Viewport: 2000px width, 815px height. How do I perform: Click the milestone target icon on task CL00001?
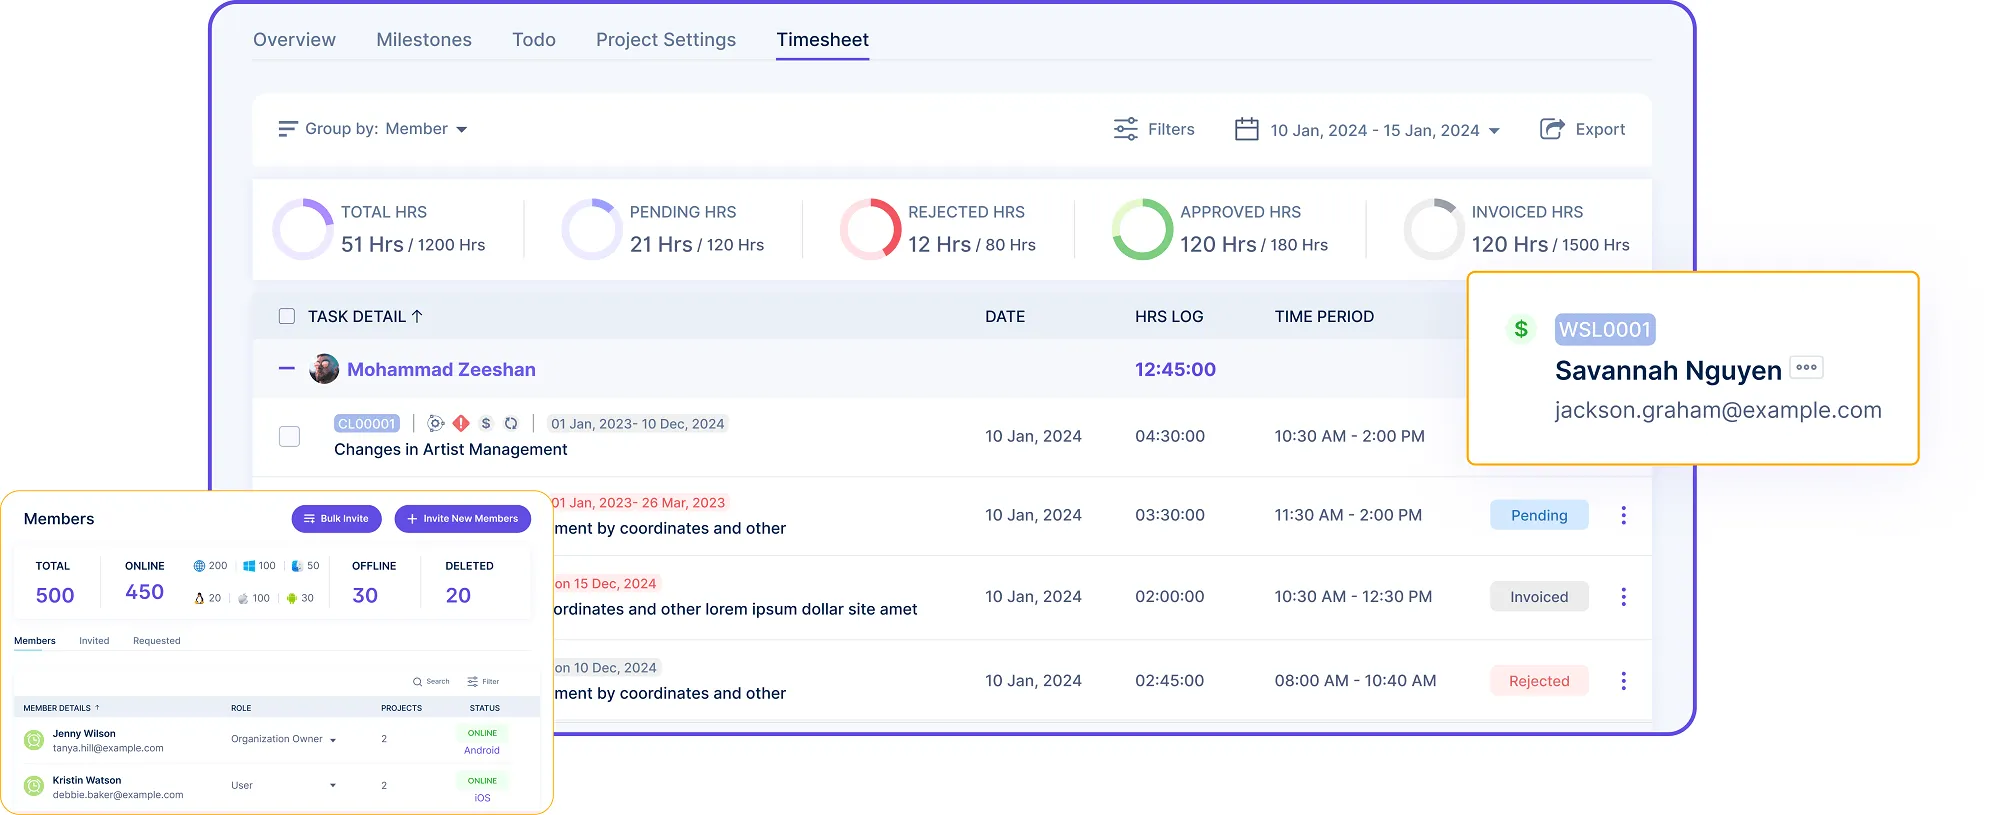click(436, 424)
